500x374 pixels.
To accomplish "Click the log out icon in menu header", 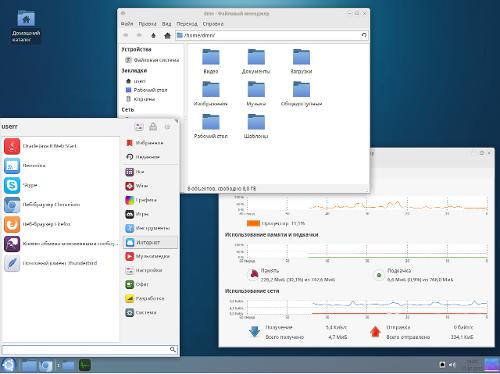I will [167, 126].
